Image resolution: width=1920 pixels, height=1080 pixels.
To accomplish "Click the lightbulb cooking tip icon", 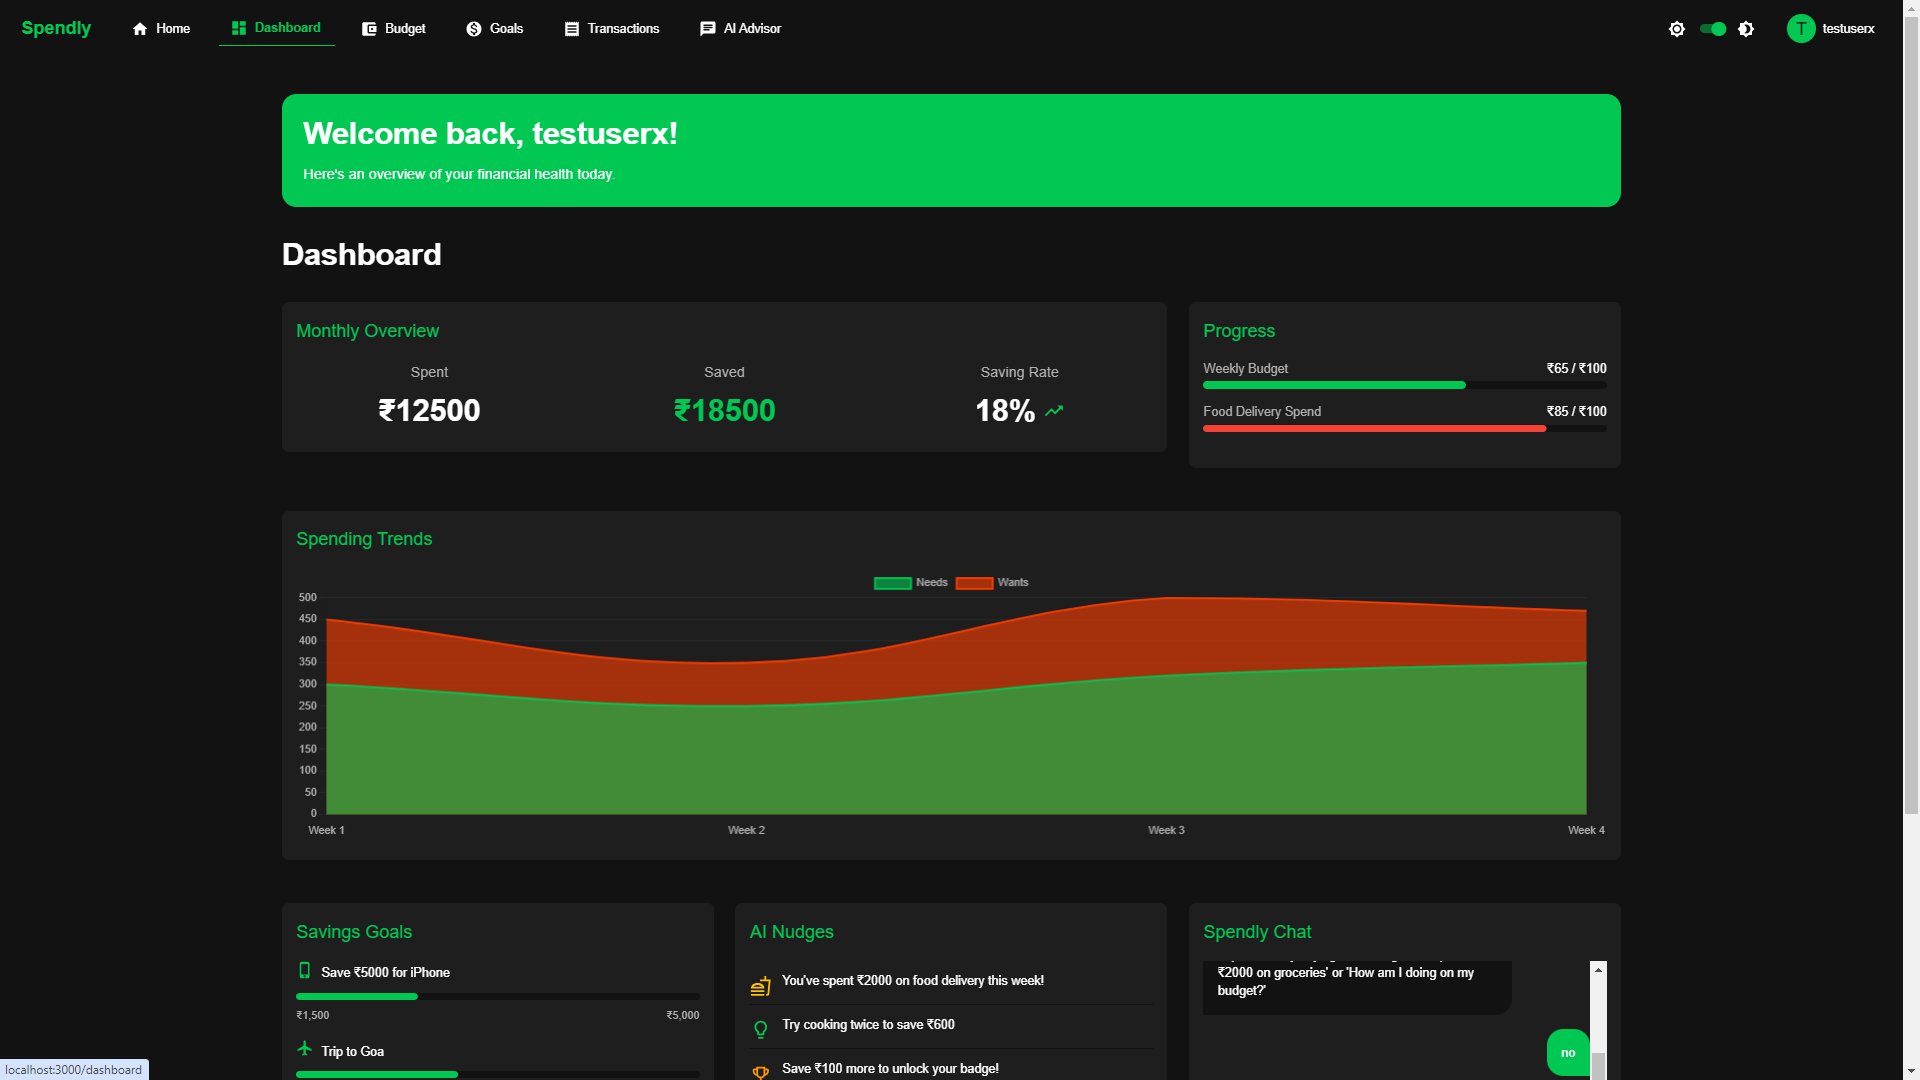I will tap(761, 1029).
